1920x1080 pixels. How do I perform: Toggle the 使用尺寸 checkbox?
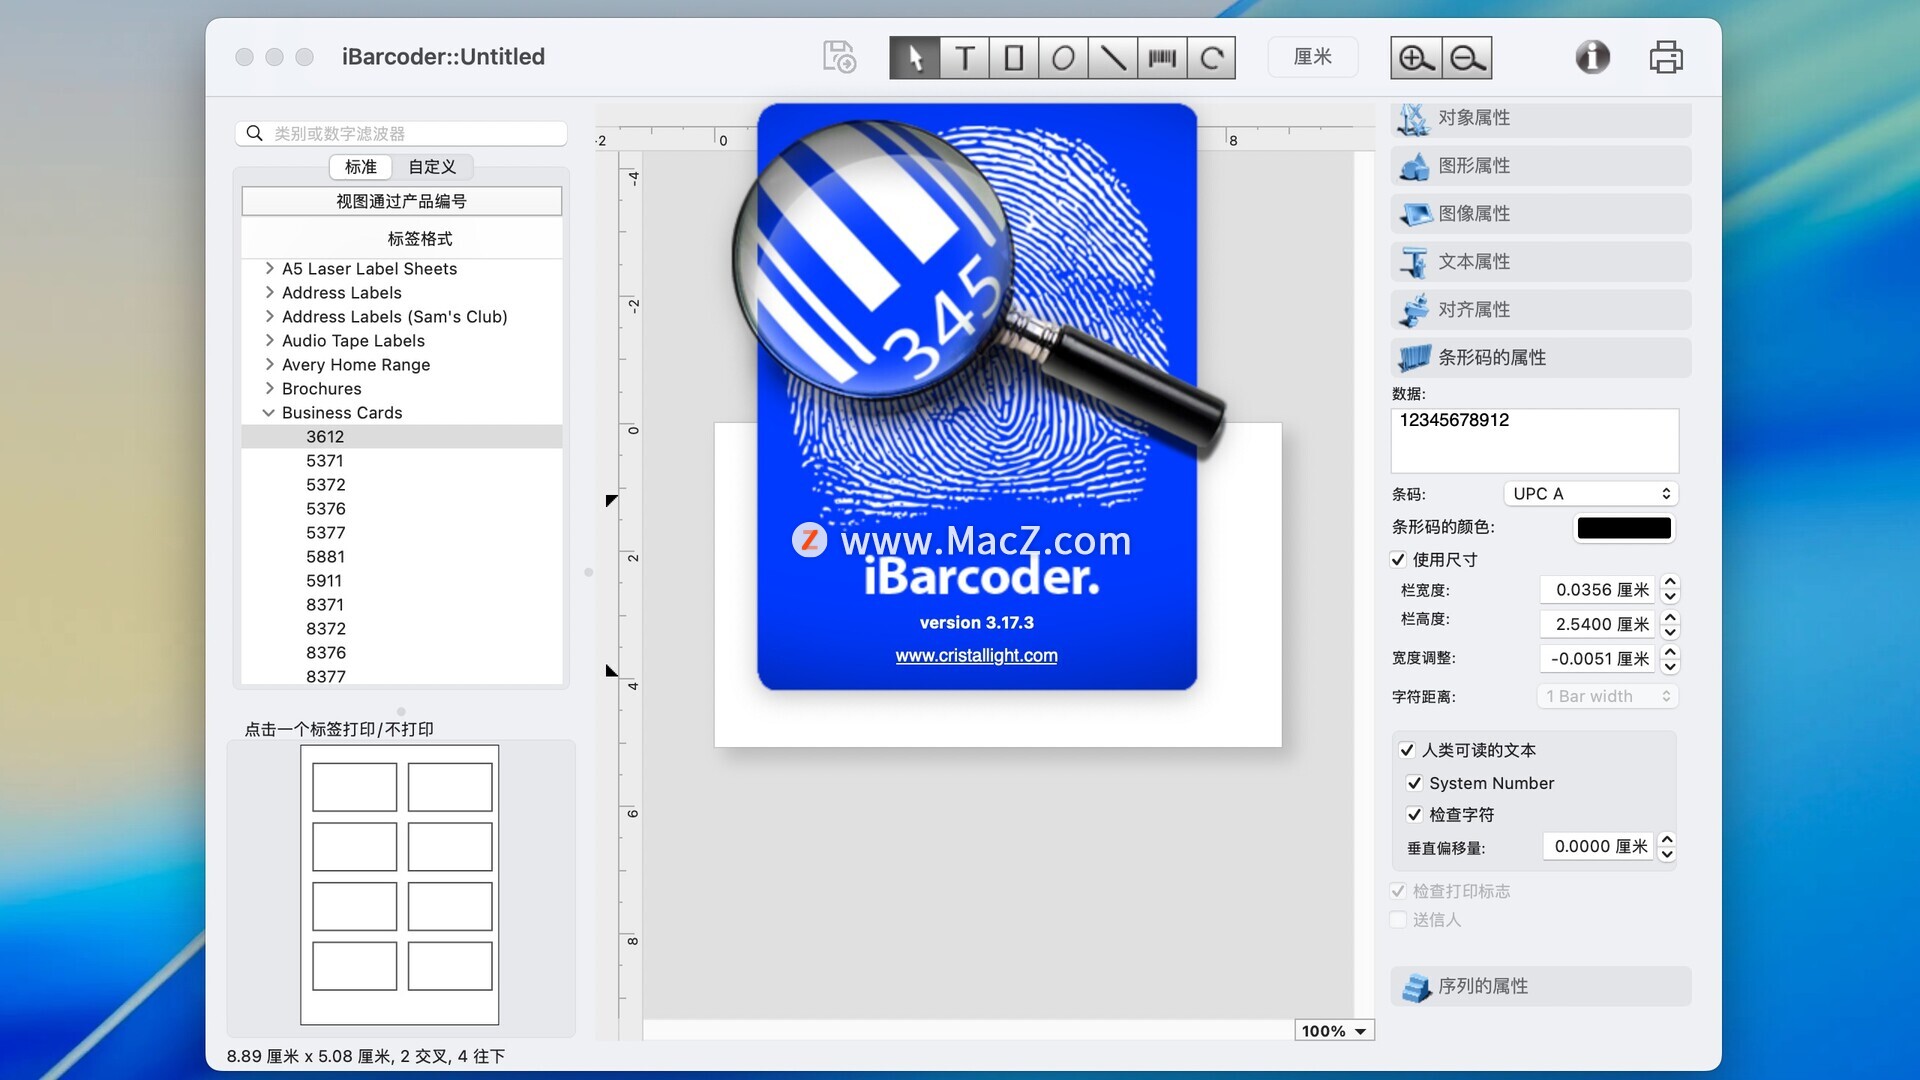coord(1398,560)
